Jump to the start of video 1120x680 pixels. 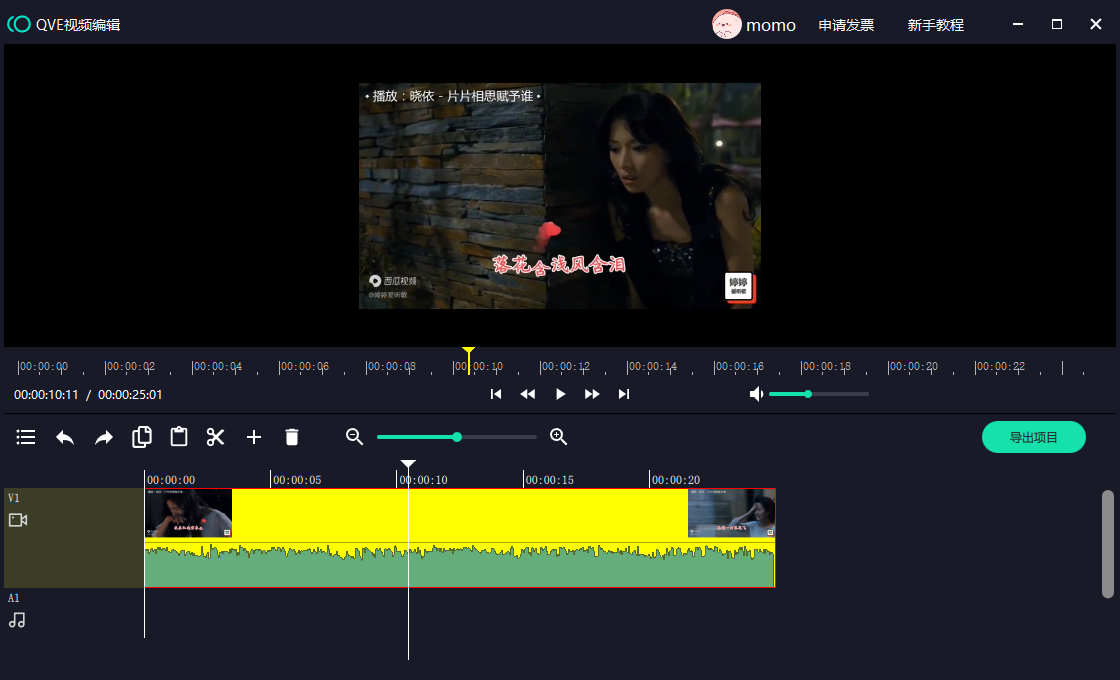click(496, 394)
